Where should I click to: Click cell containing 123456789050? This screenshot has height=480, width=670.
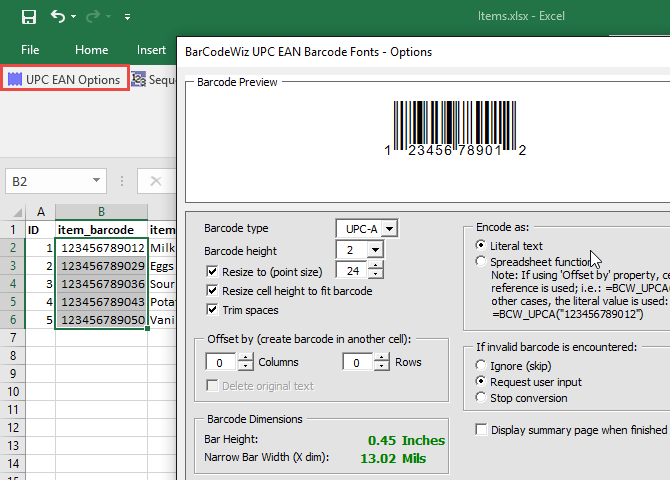click(x=102, y=320)
